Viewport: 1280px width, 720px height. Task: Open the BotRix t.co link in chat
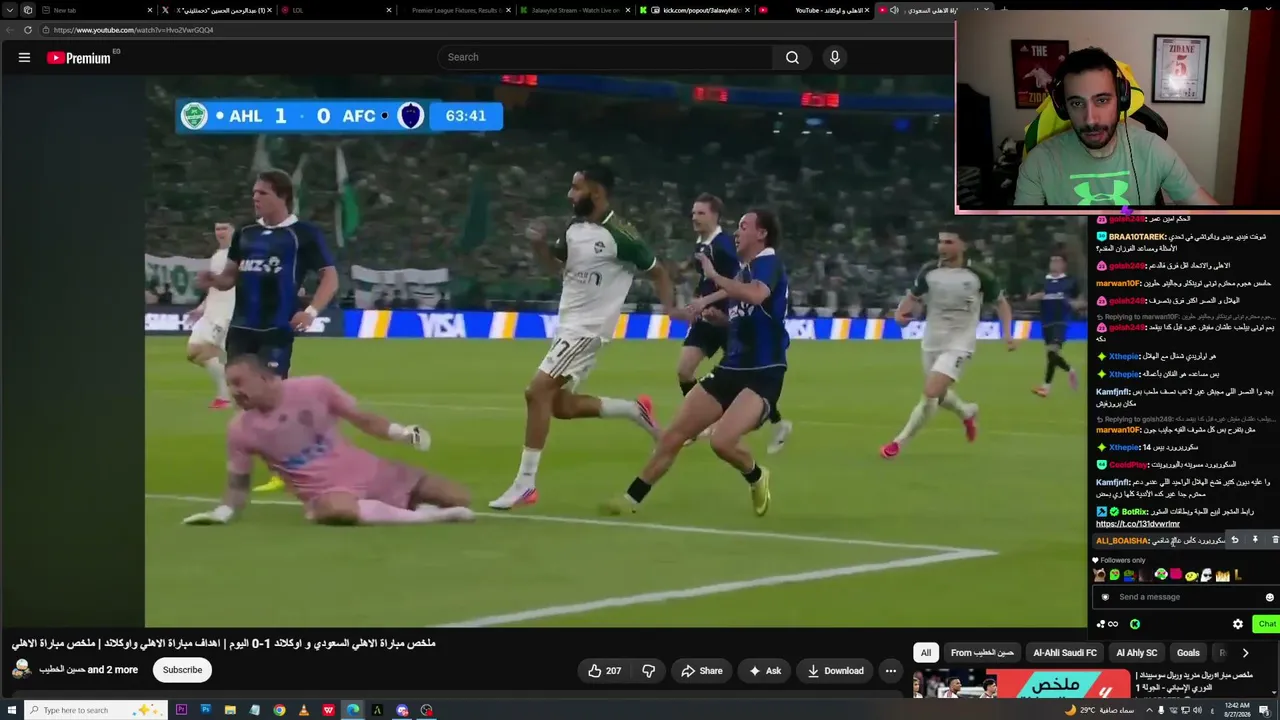click(x=1138, y=524)
